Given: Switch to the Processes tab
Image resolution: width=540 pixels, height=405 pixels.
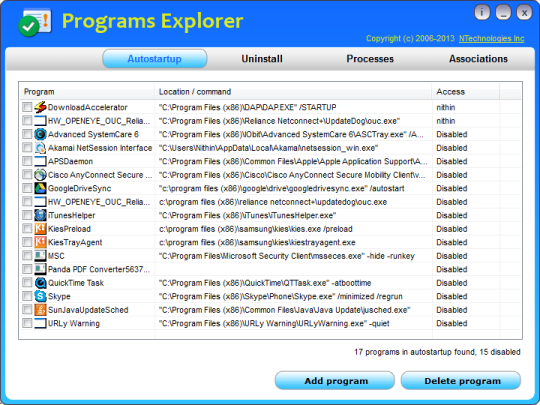Looking at the screenshot, I should [x=370, y=59].
